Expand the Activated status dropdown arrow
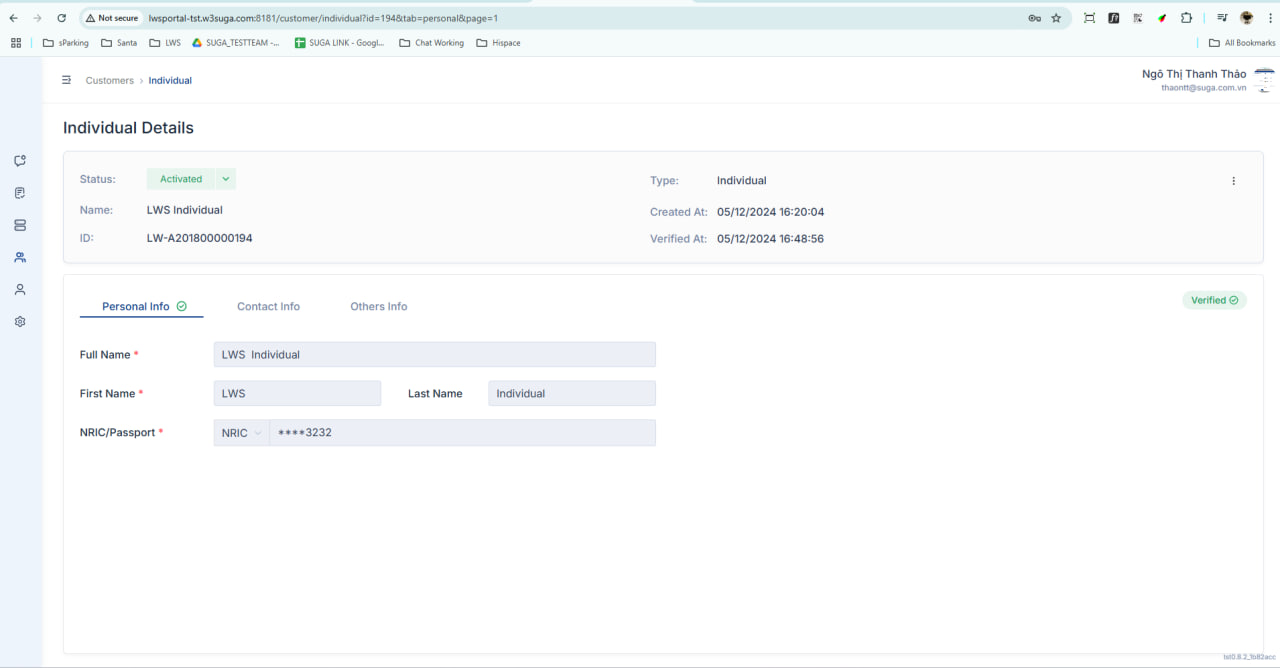Viewport: 1280px width, 668px height. [226, 179]
